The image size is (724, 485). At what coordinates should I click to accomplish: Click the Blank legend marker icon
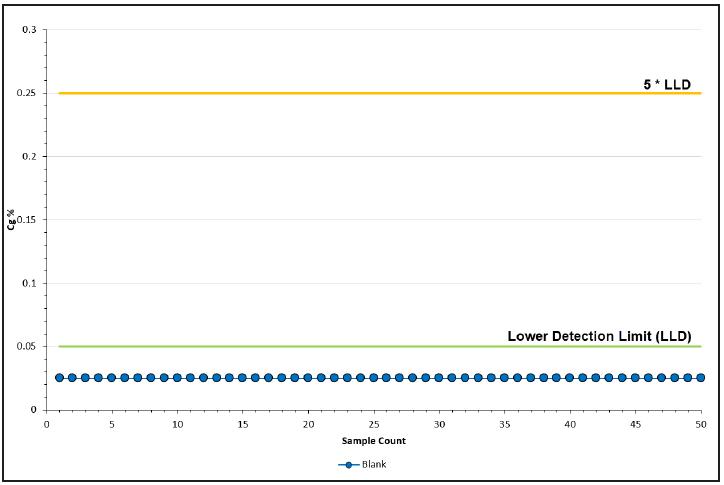click(x=349, y=465)
